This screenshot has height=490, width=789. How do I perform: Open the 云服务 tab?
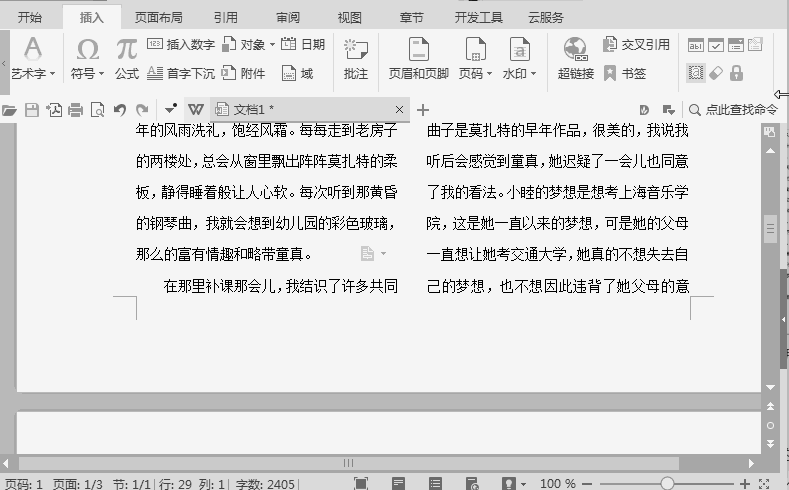(546, 18)
